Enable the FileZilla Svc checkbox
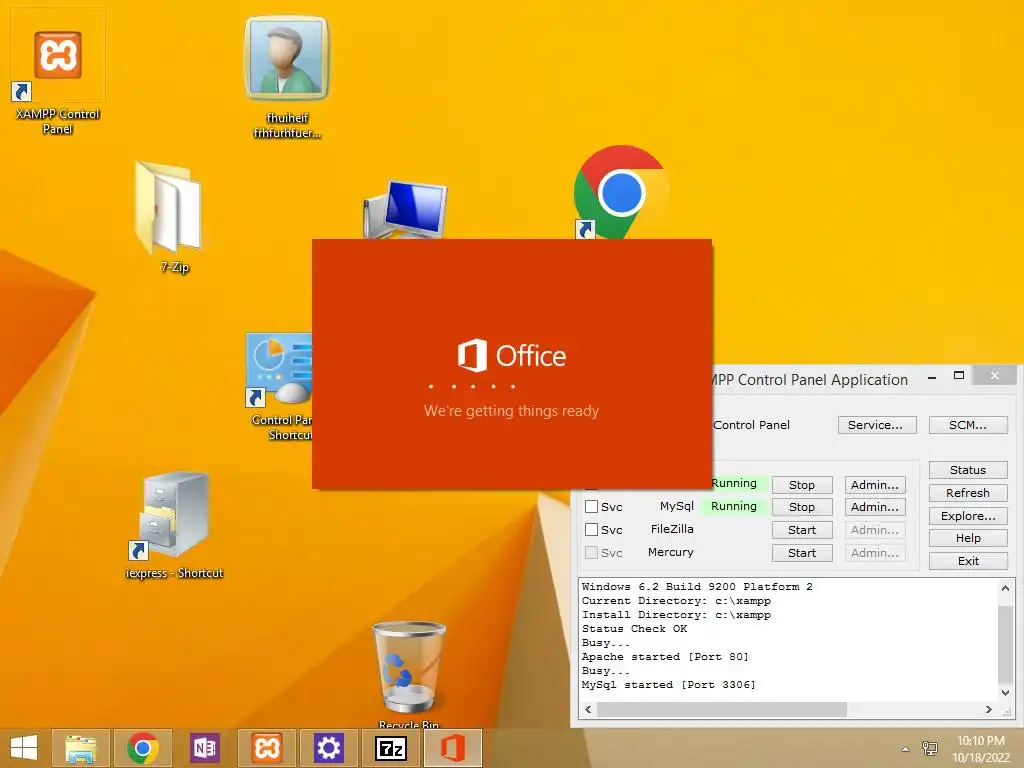This screenshot has width=1024, height=768. pos(592,530)
